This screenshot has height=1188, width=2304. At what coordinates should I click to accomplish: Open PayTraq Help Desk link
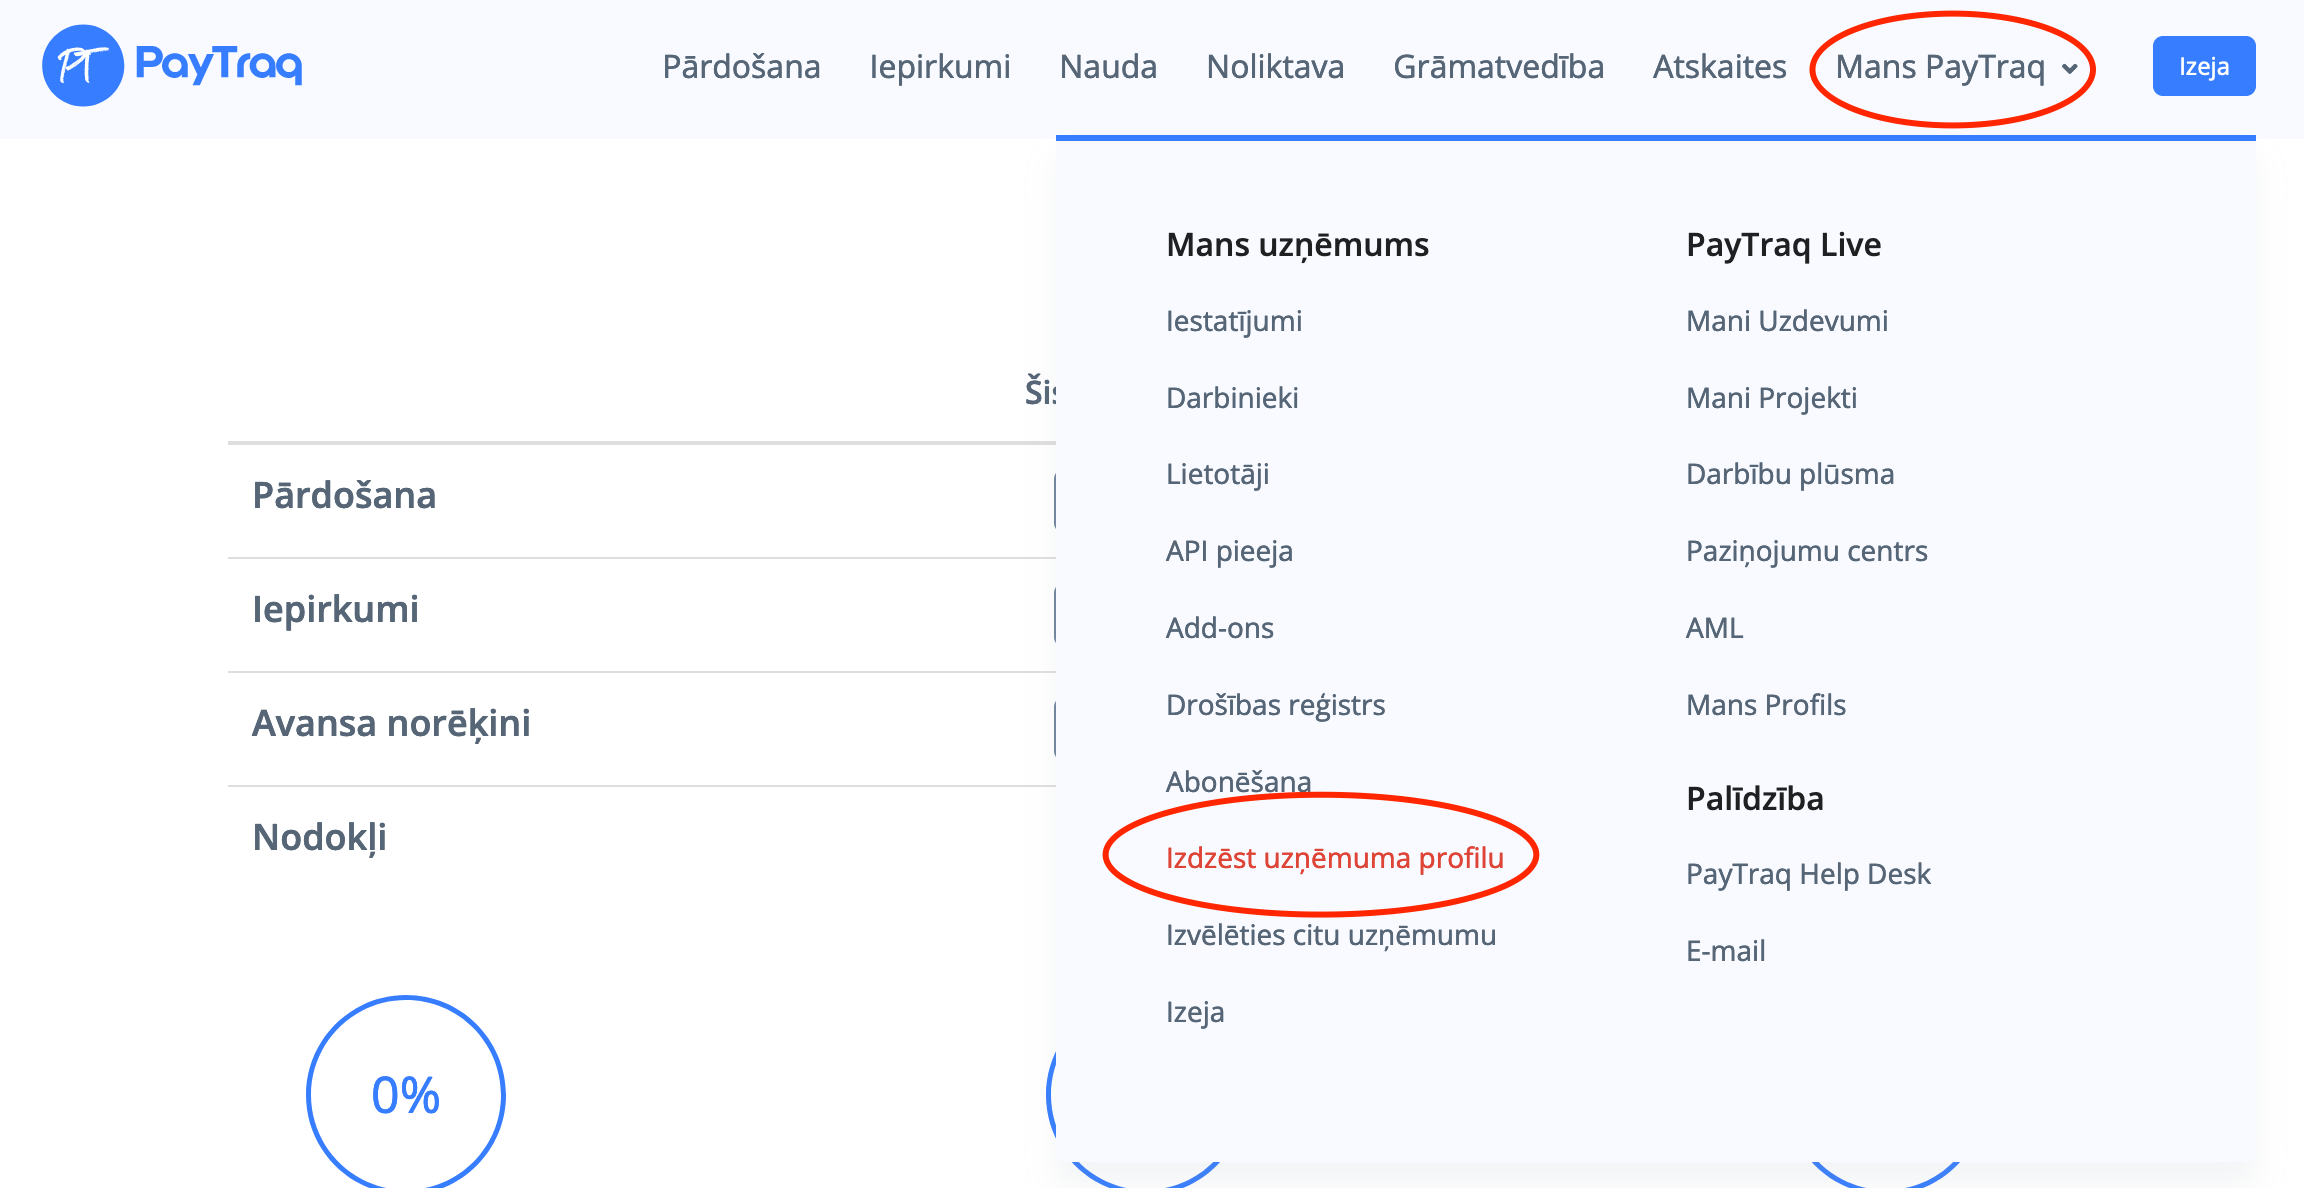coord(1807,874)
